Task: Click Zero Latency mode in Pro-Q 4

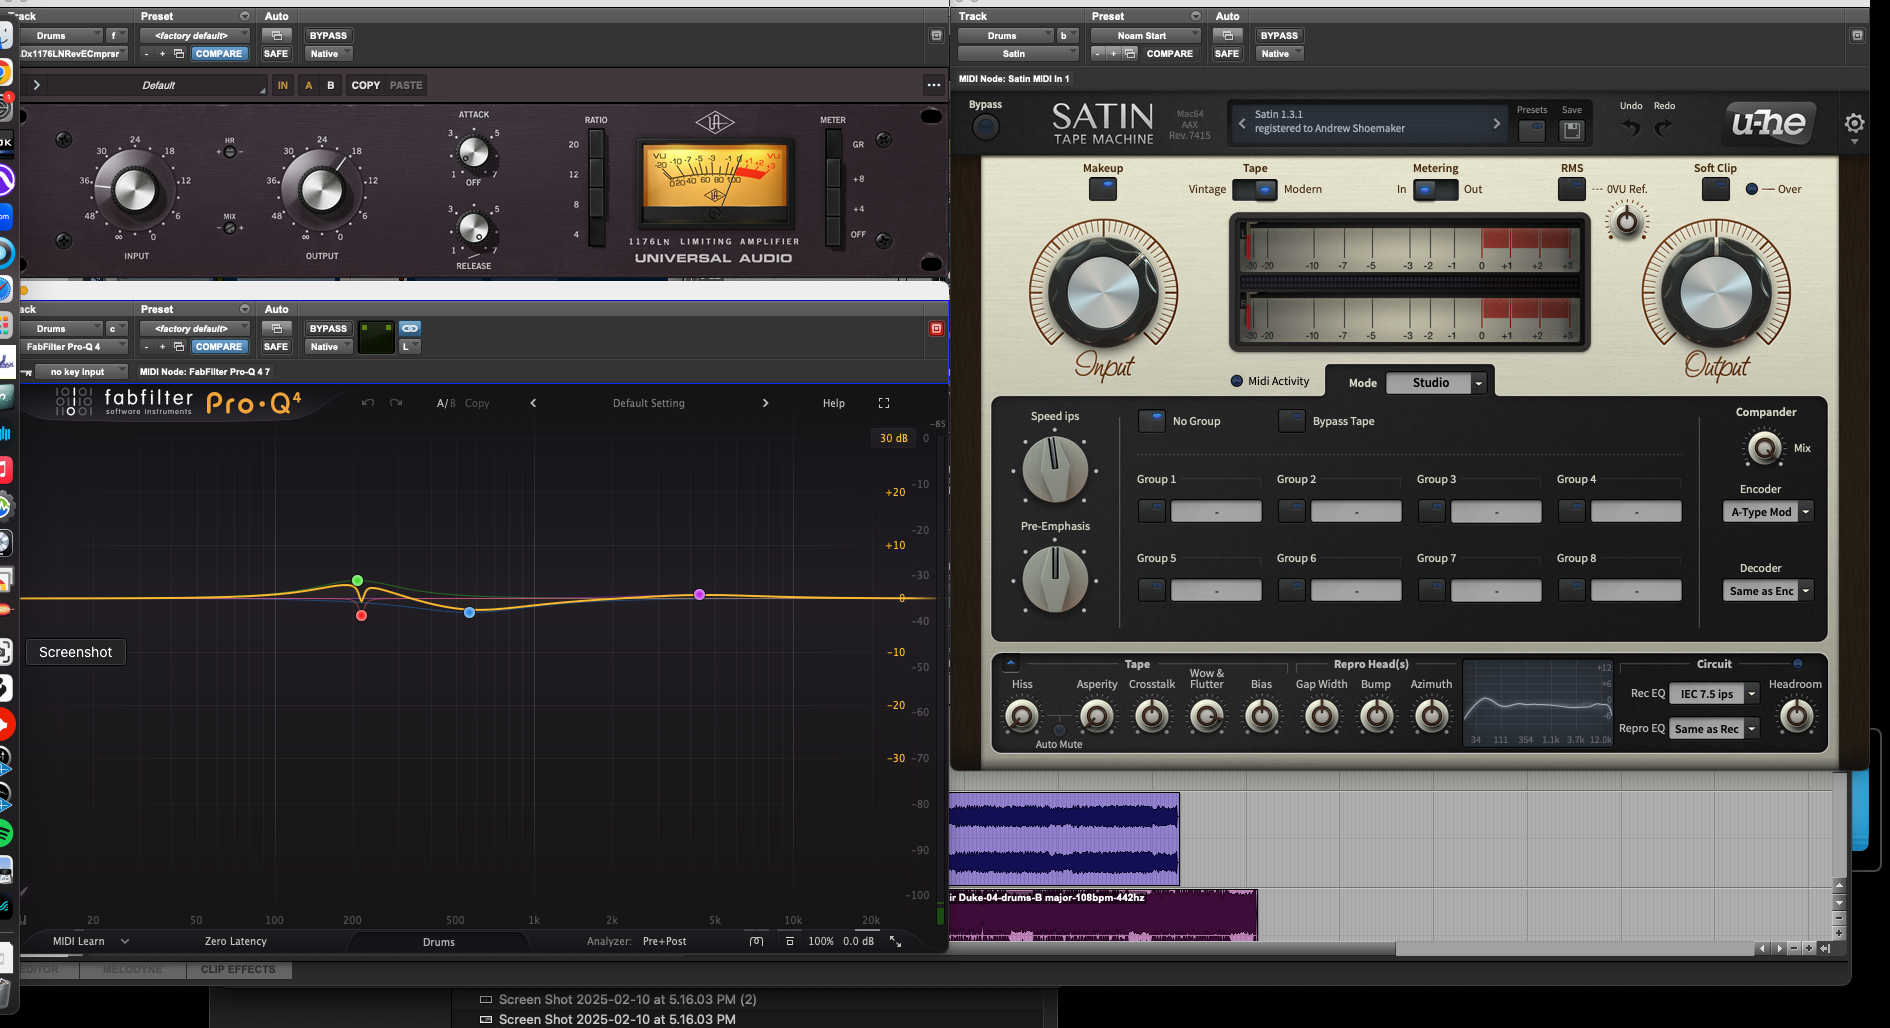Action: tap(236, 941)
